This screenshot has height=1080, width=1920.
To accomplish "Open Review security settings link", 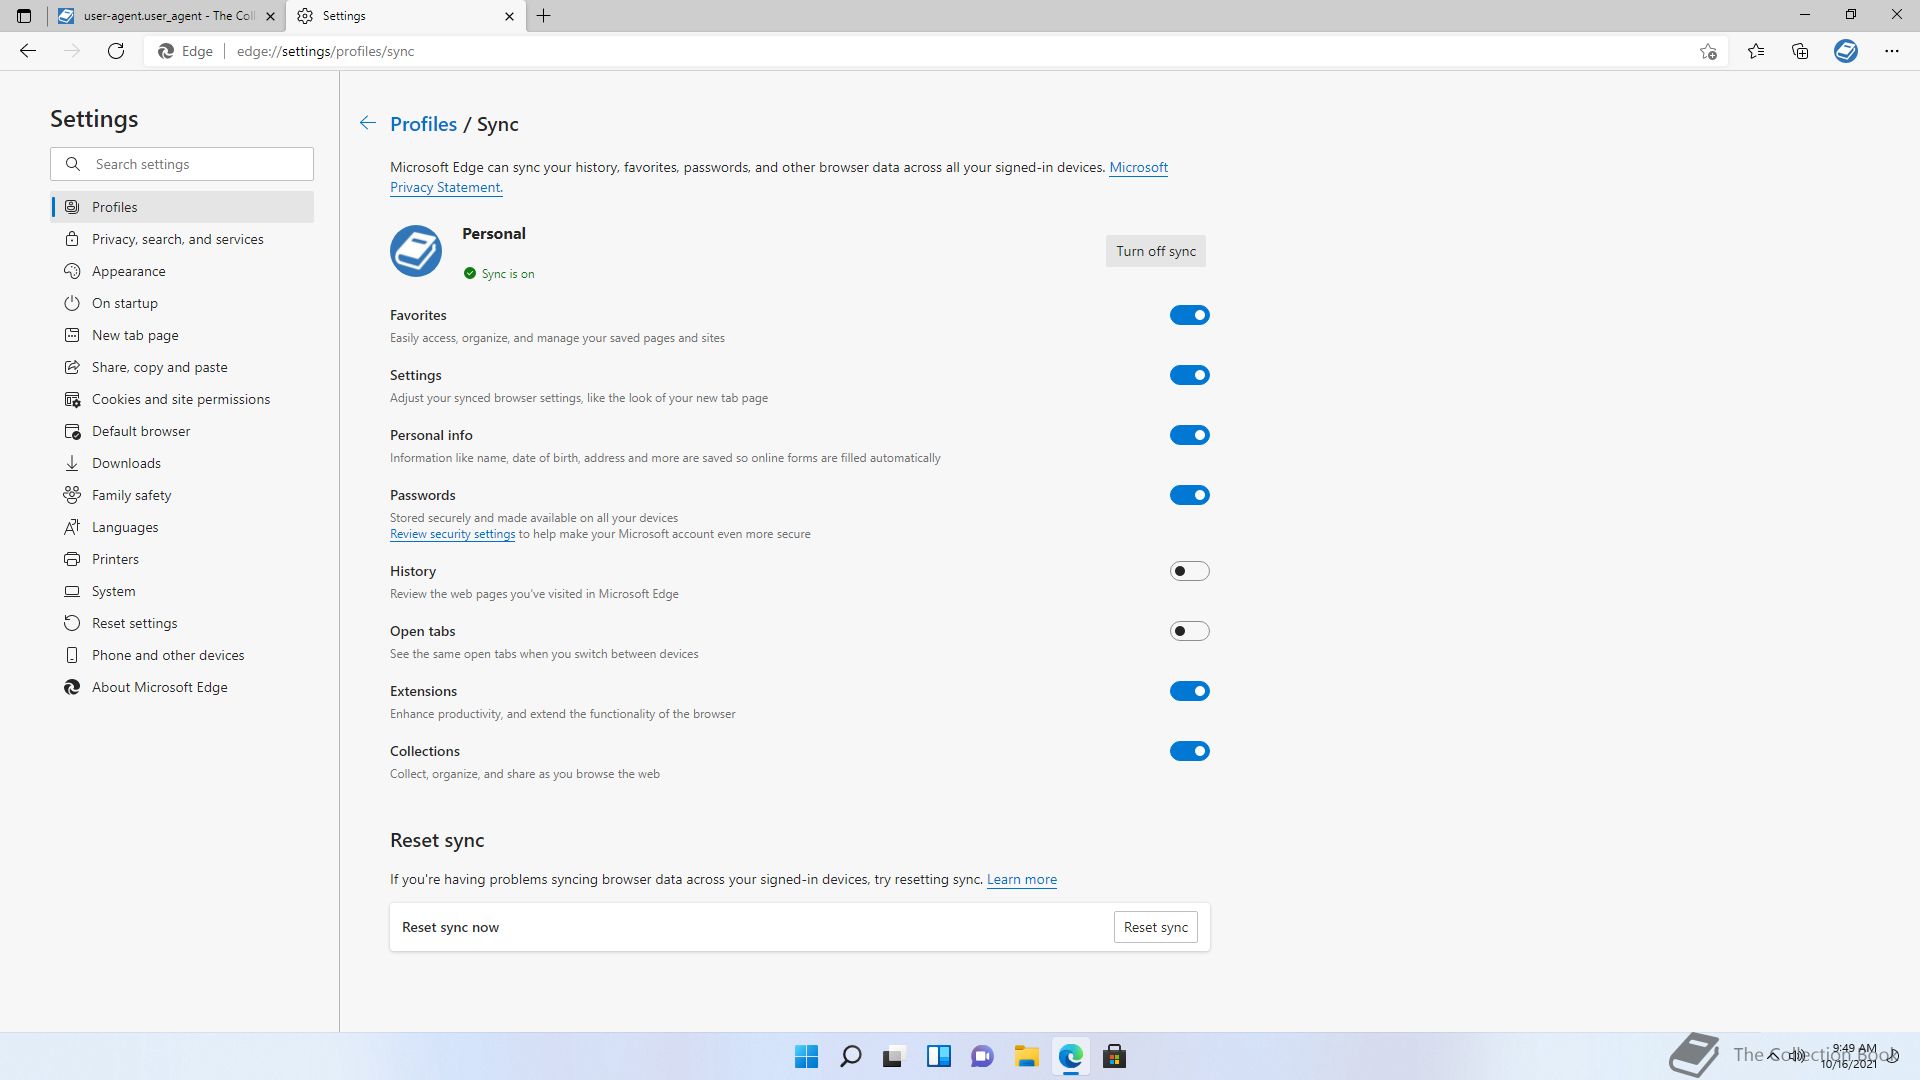I will pos(452,534).
